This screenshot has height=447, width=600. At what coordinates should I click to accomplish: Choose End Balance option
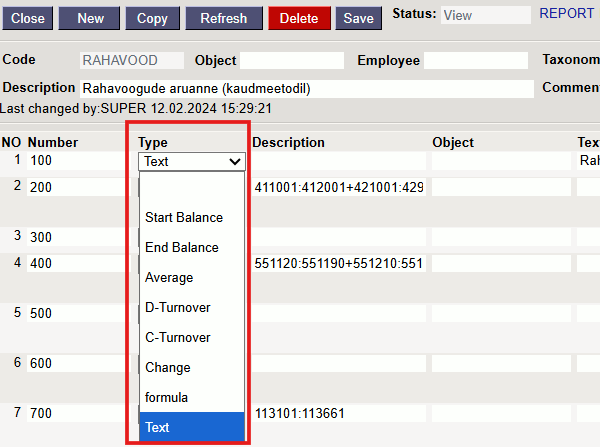pyautogui.click(x=181, y=247)
